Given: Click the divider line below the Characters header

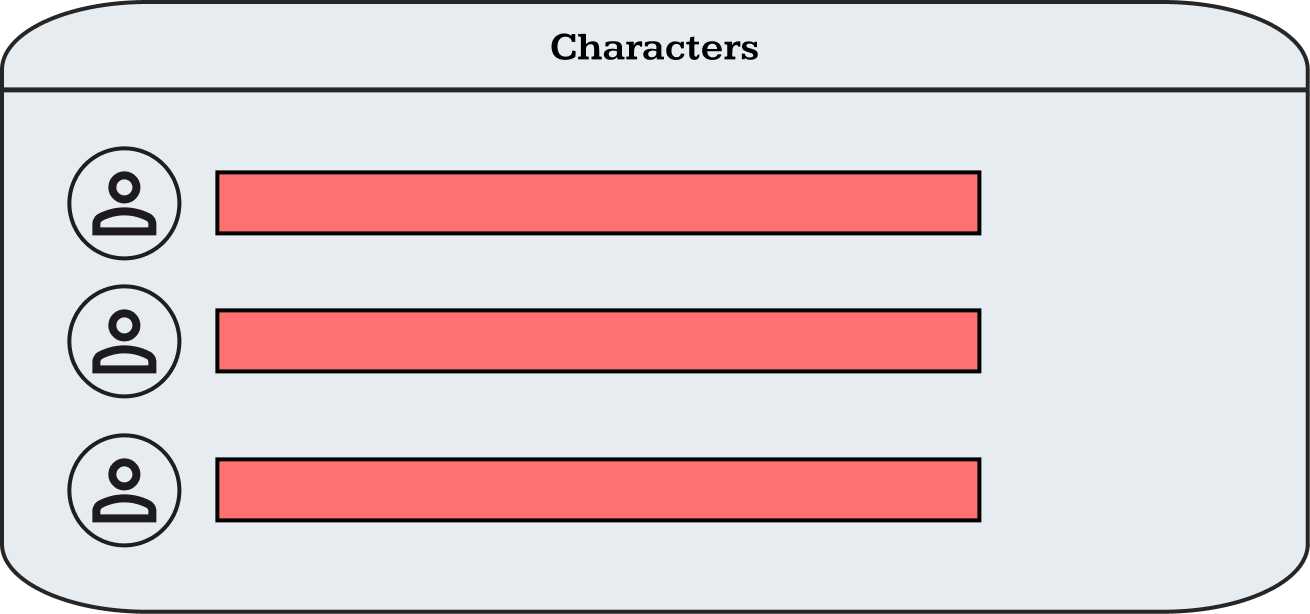Looking at the screenshot, I should [654, 89].
